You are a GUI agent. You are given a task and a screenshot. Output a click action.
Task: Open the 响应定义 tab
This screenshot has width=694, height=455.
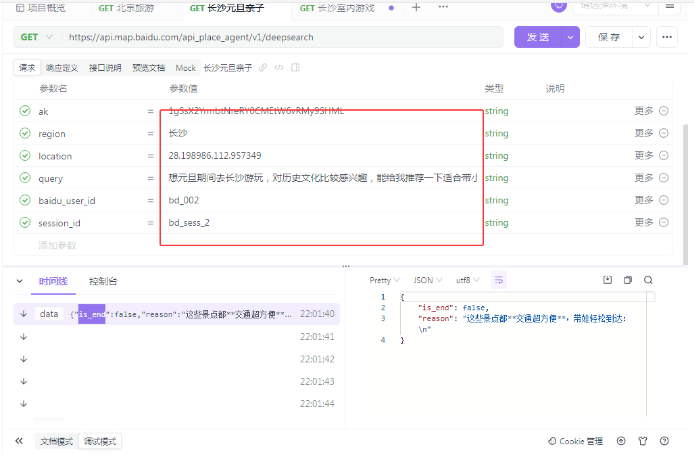pos(62,68)
